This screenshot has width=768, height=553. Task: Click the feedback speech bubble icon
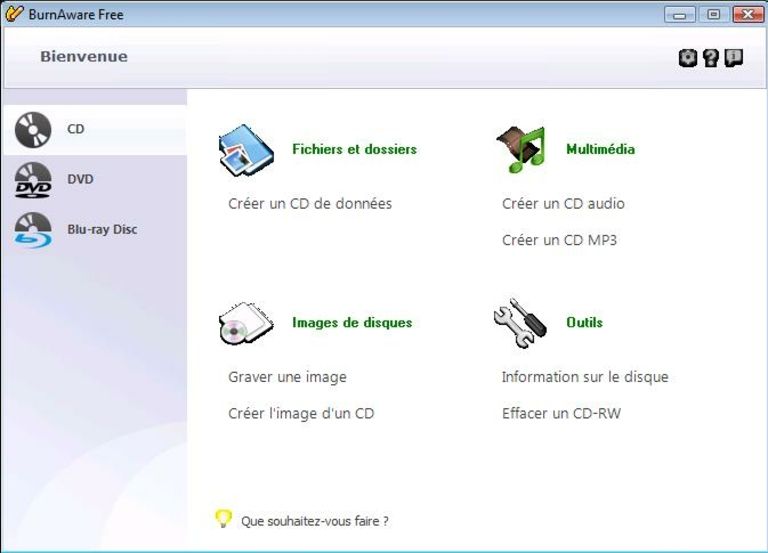tap(733, 58)
